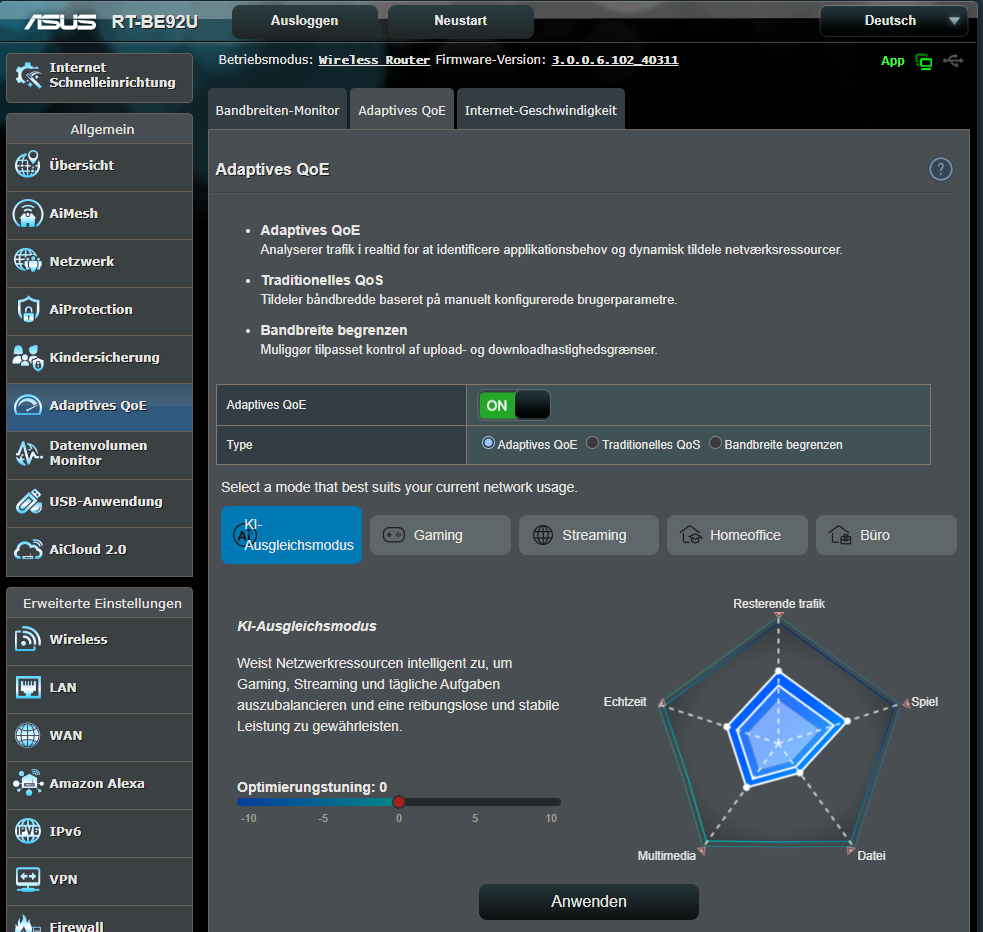This screenshot has height=932, width=983.
Task: Open the IPv6 icon
Action: pyautogui.click(x=28, y=831)
